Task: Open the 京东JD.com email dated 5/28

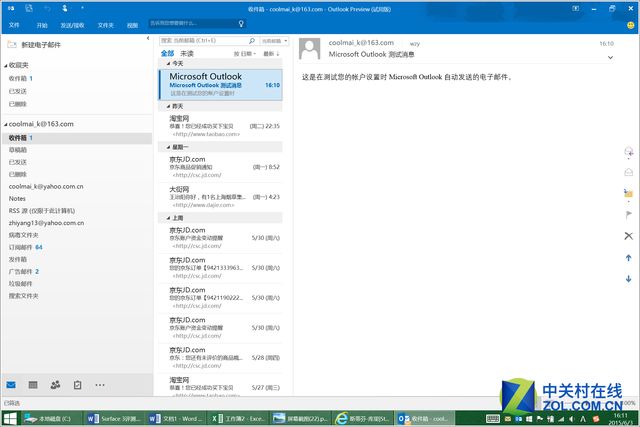Action: tap(220, 358)
